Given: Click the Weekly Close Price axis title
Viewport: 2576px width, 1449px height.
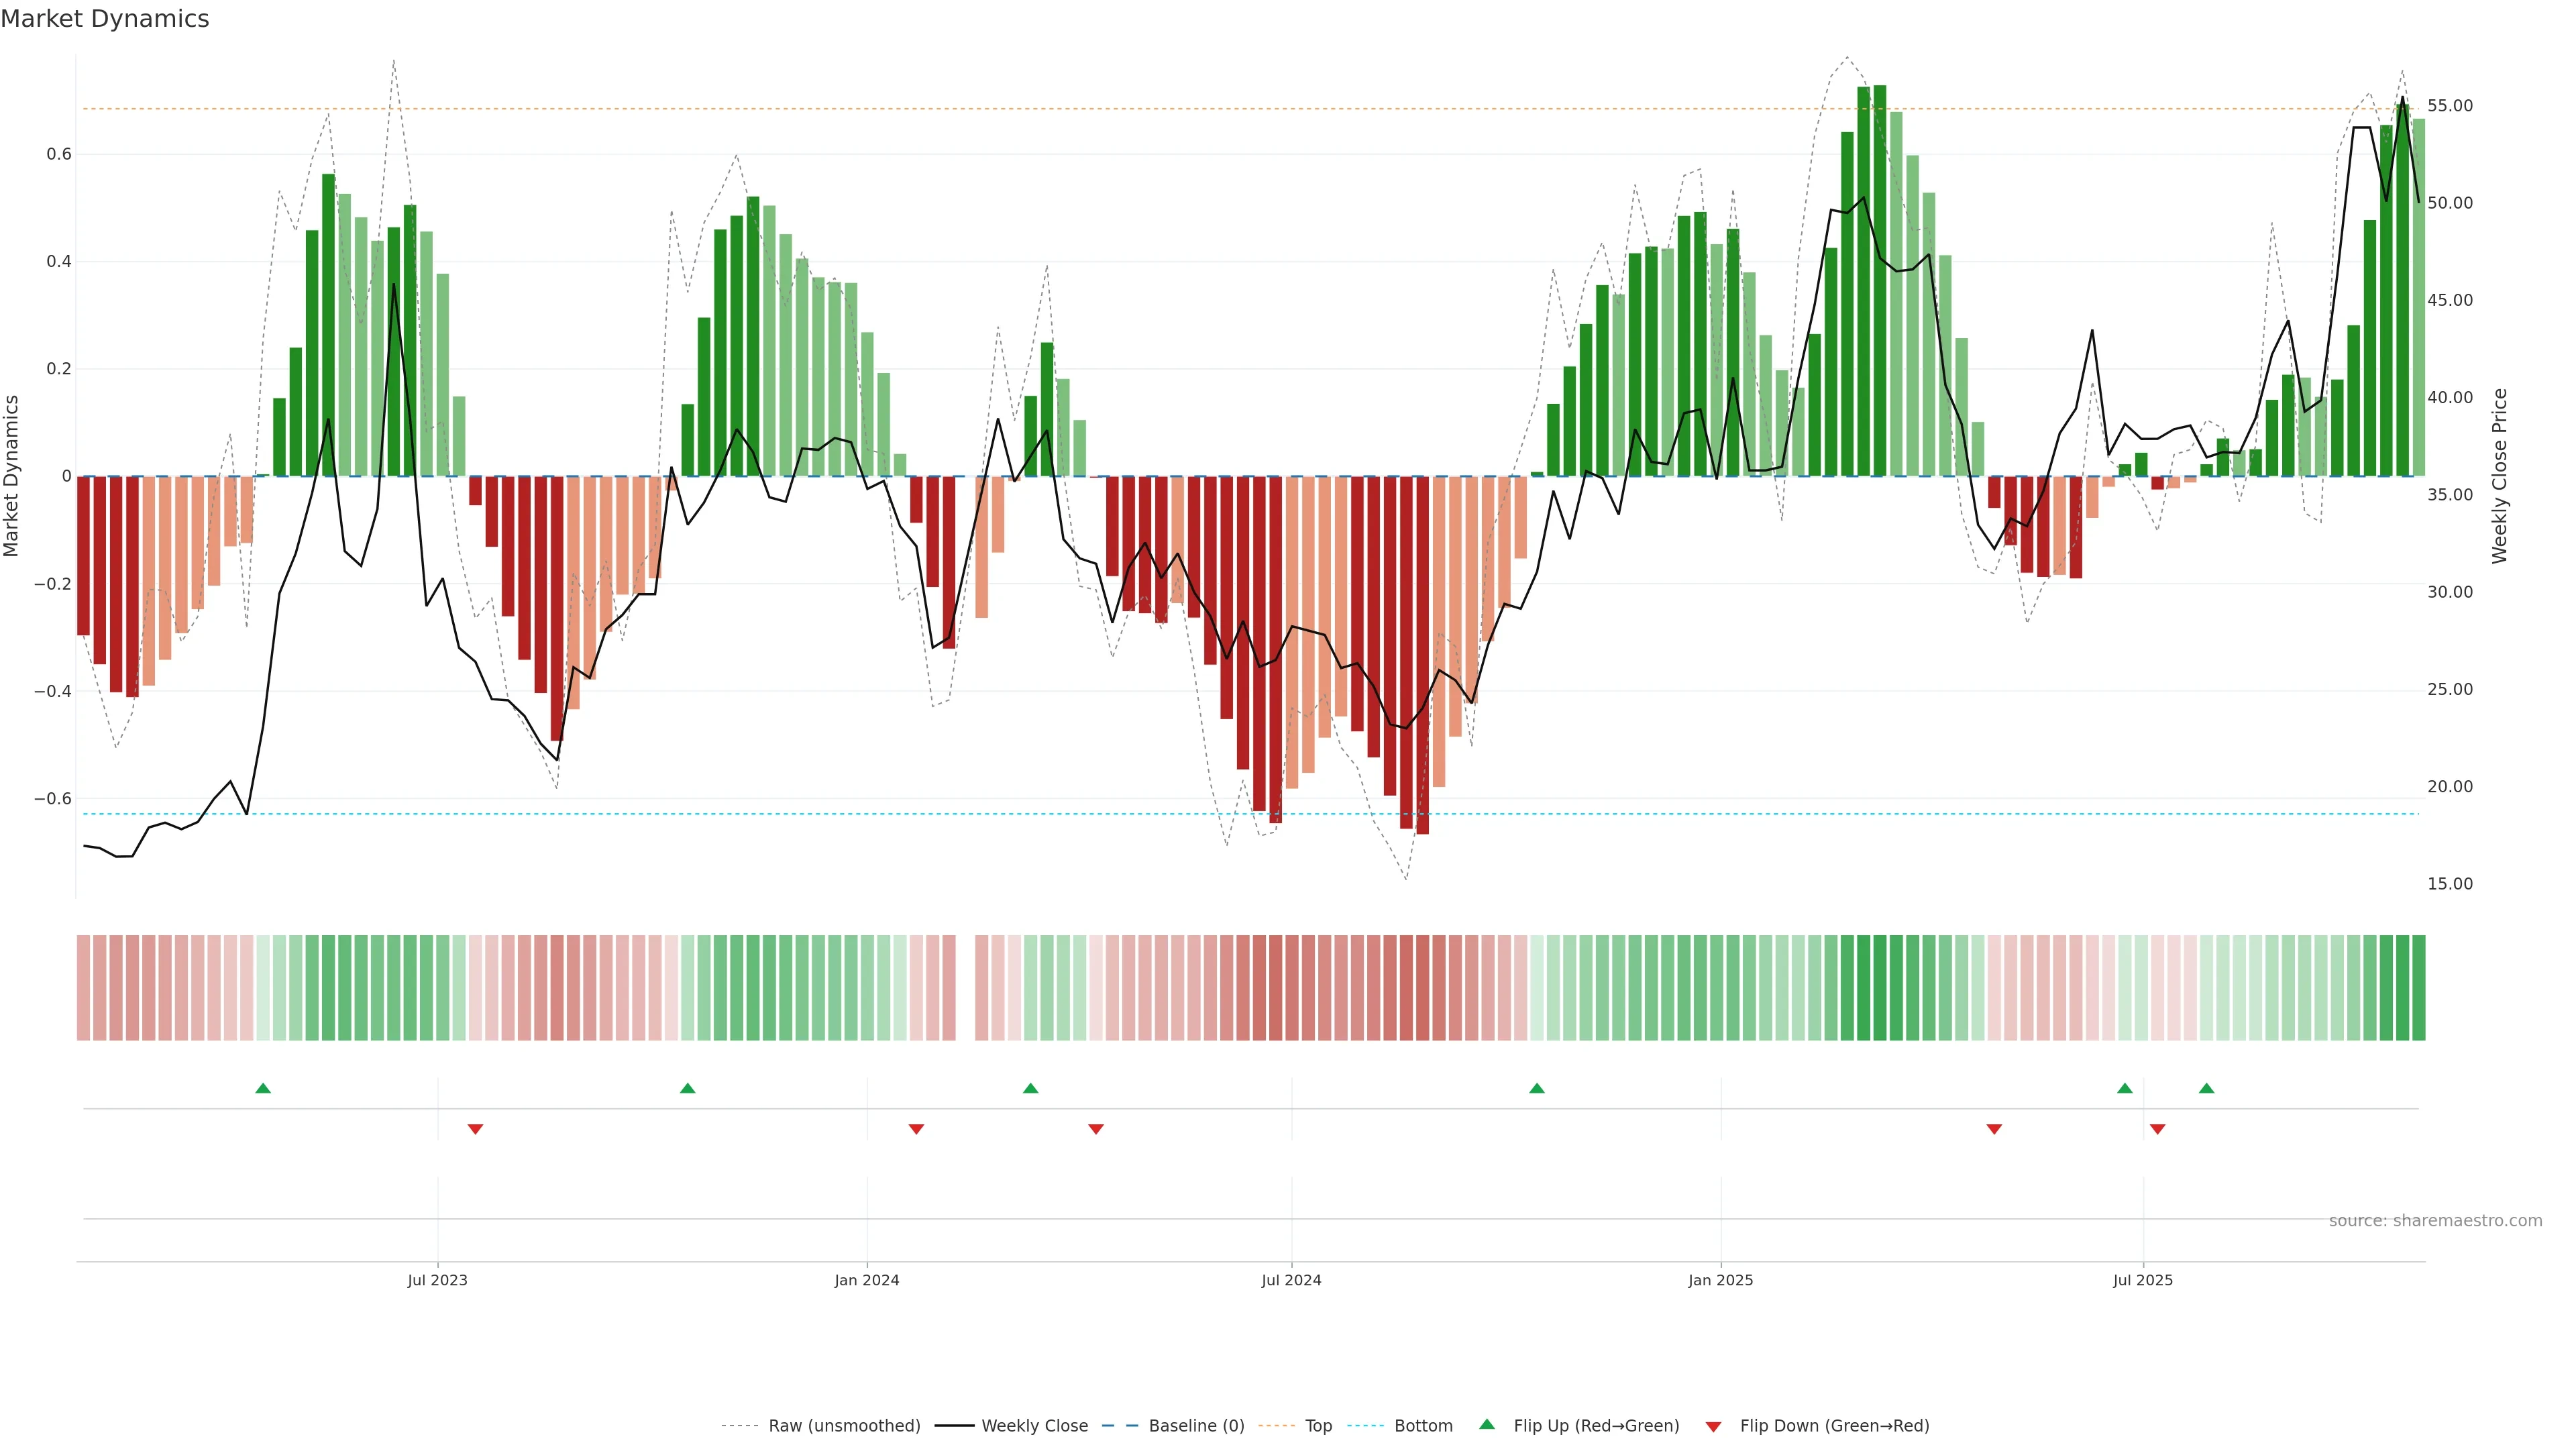Looking at the screenshot, I should (x=2499, y=476).
